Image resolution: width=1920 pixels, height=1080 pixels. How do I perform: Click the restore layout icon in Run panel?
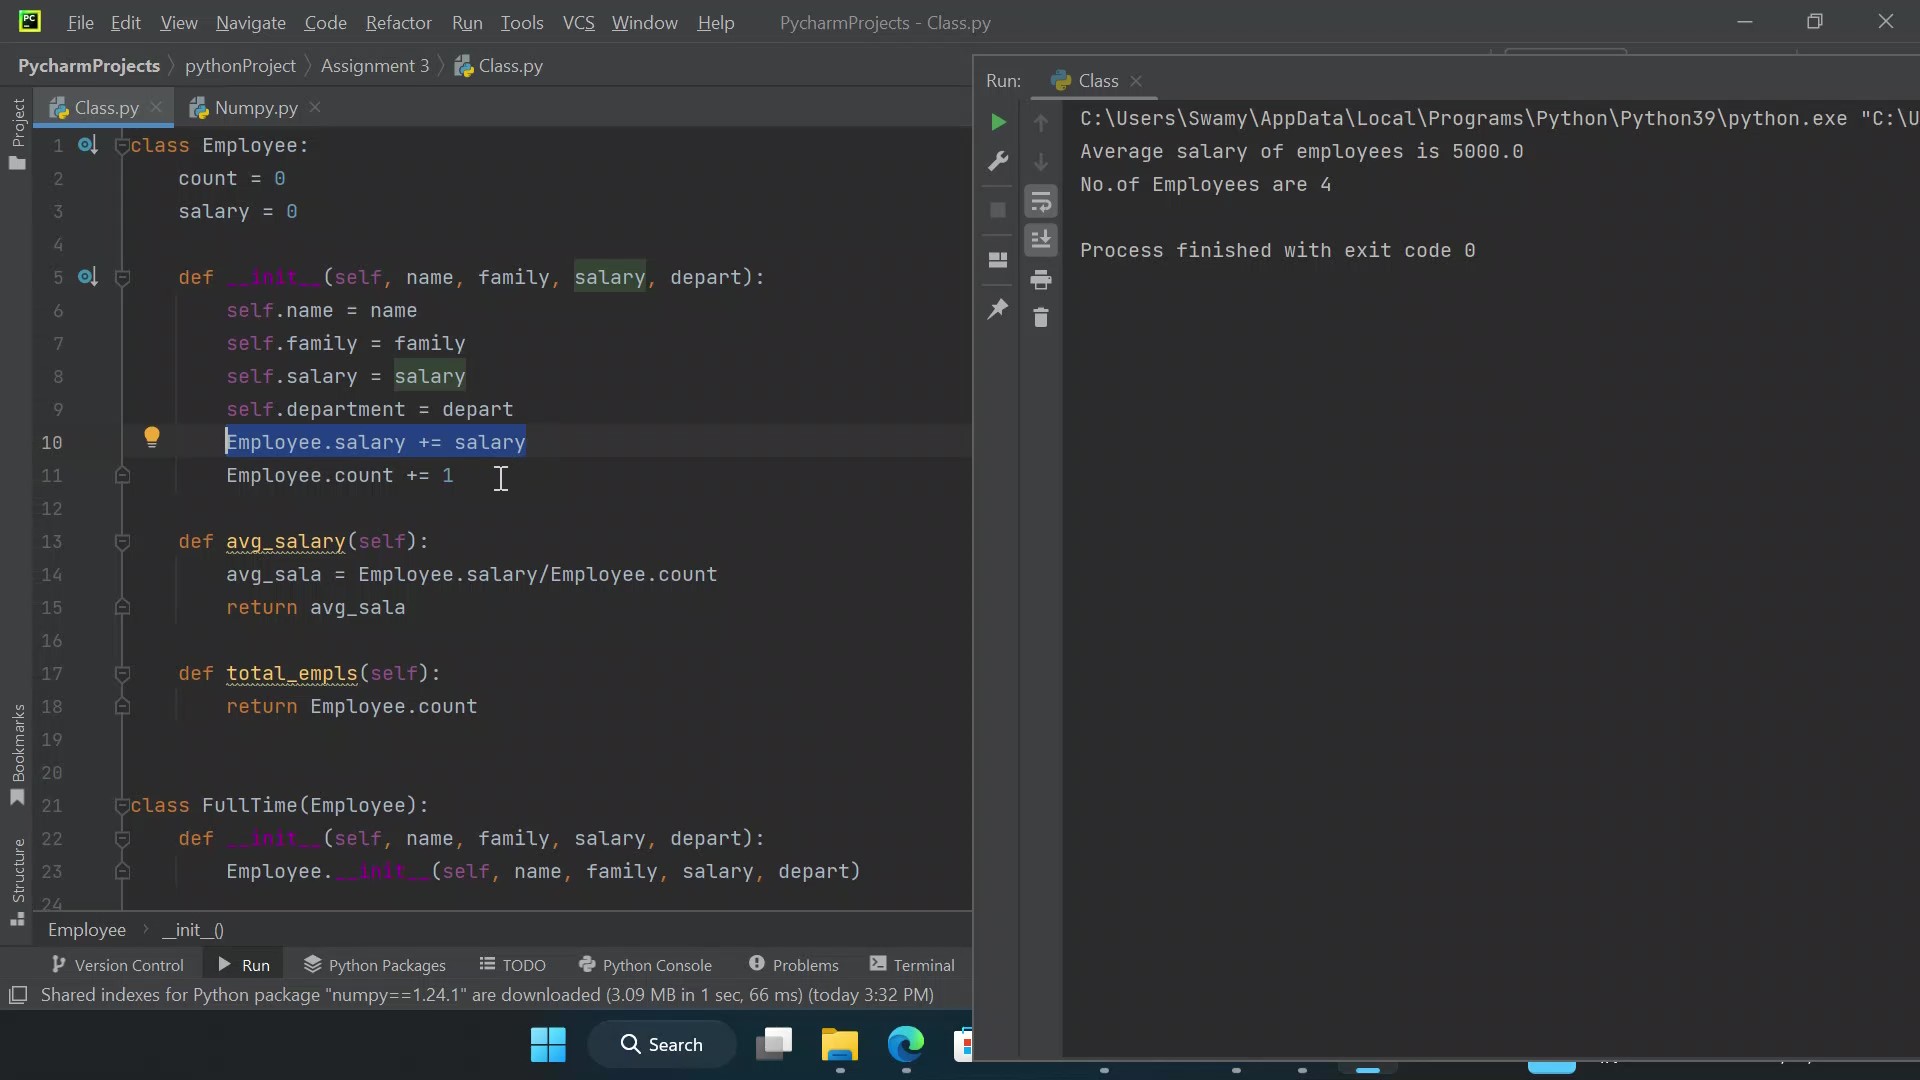998,260
